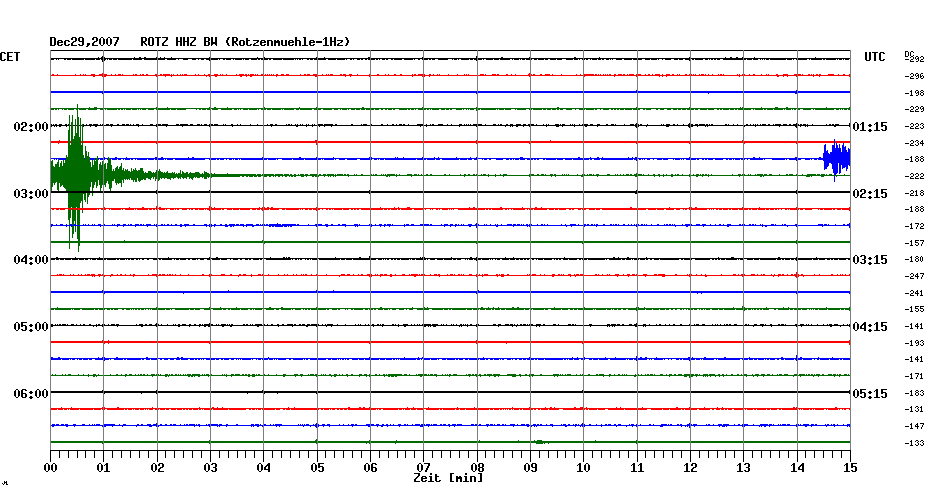This screenshot has height=494, width=930.
Task: Click minute tick label 13
Action: coord(744,467)
